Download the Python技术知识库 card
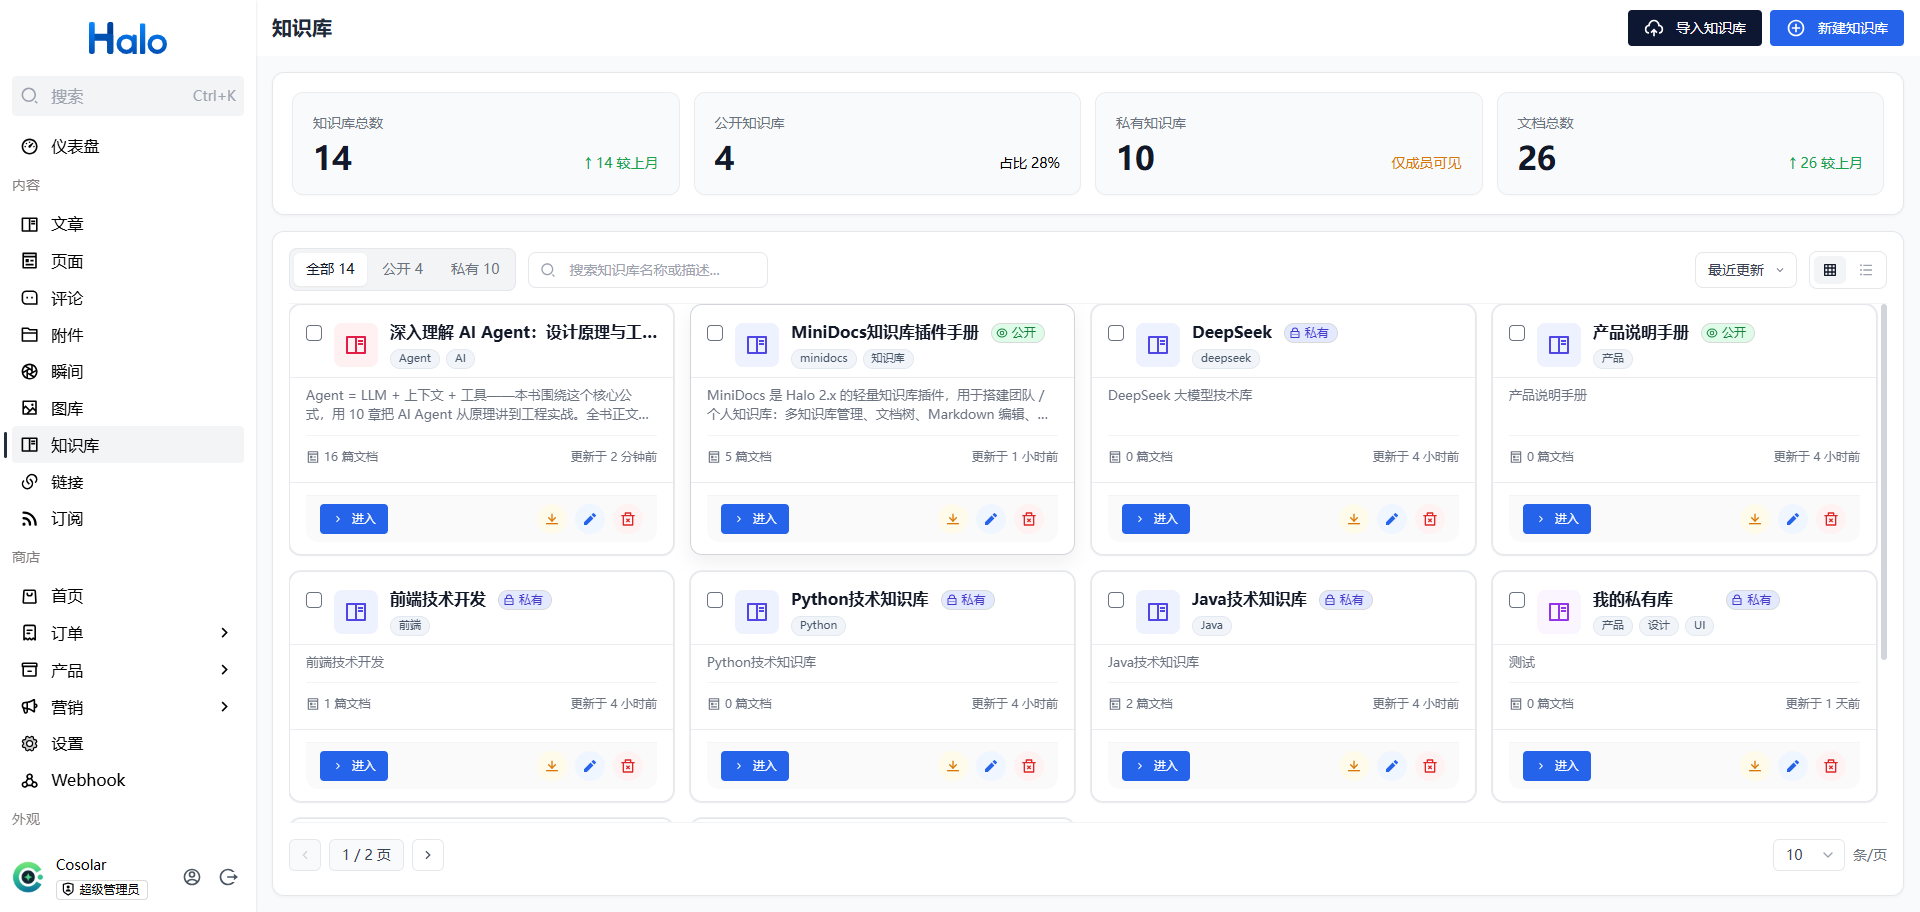Viewport: 1920px width, 912px height. click(x=953, y=766)
